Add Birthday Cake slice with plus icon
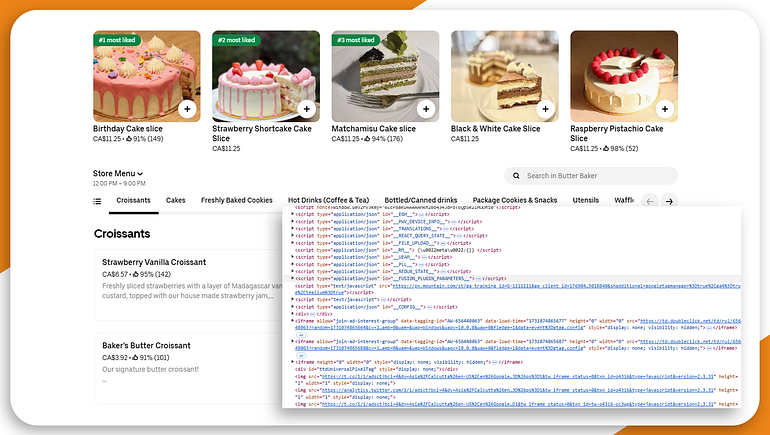The width and height of the screenshot is (770, 435). tap(187, 109)
